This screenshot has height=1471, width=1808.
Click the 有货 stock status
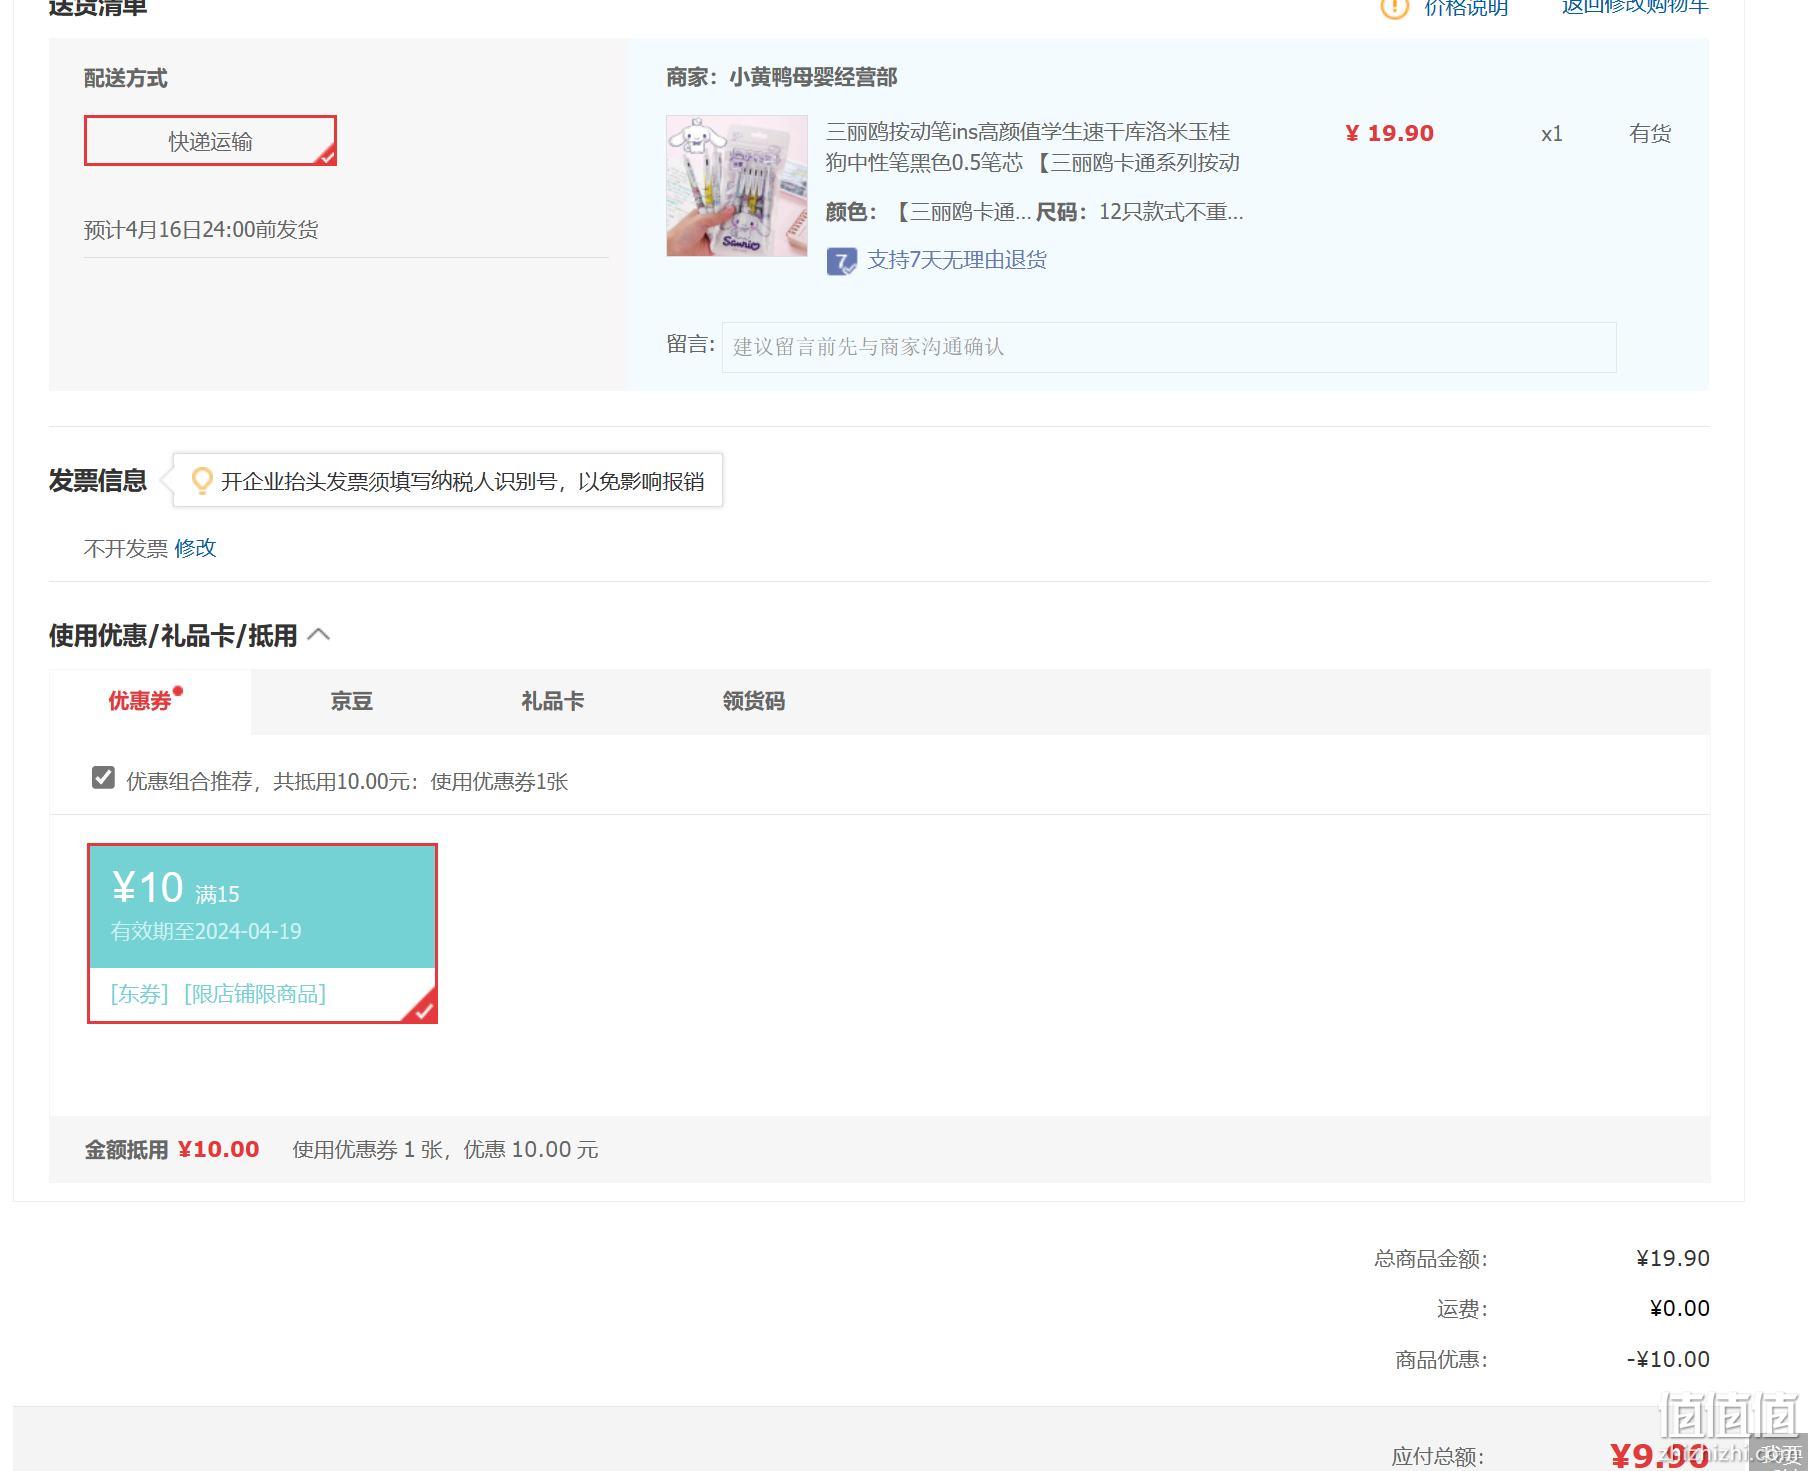point(1650,134)
